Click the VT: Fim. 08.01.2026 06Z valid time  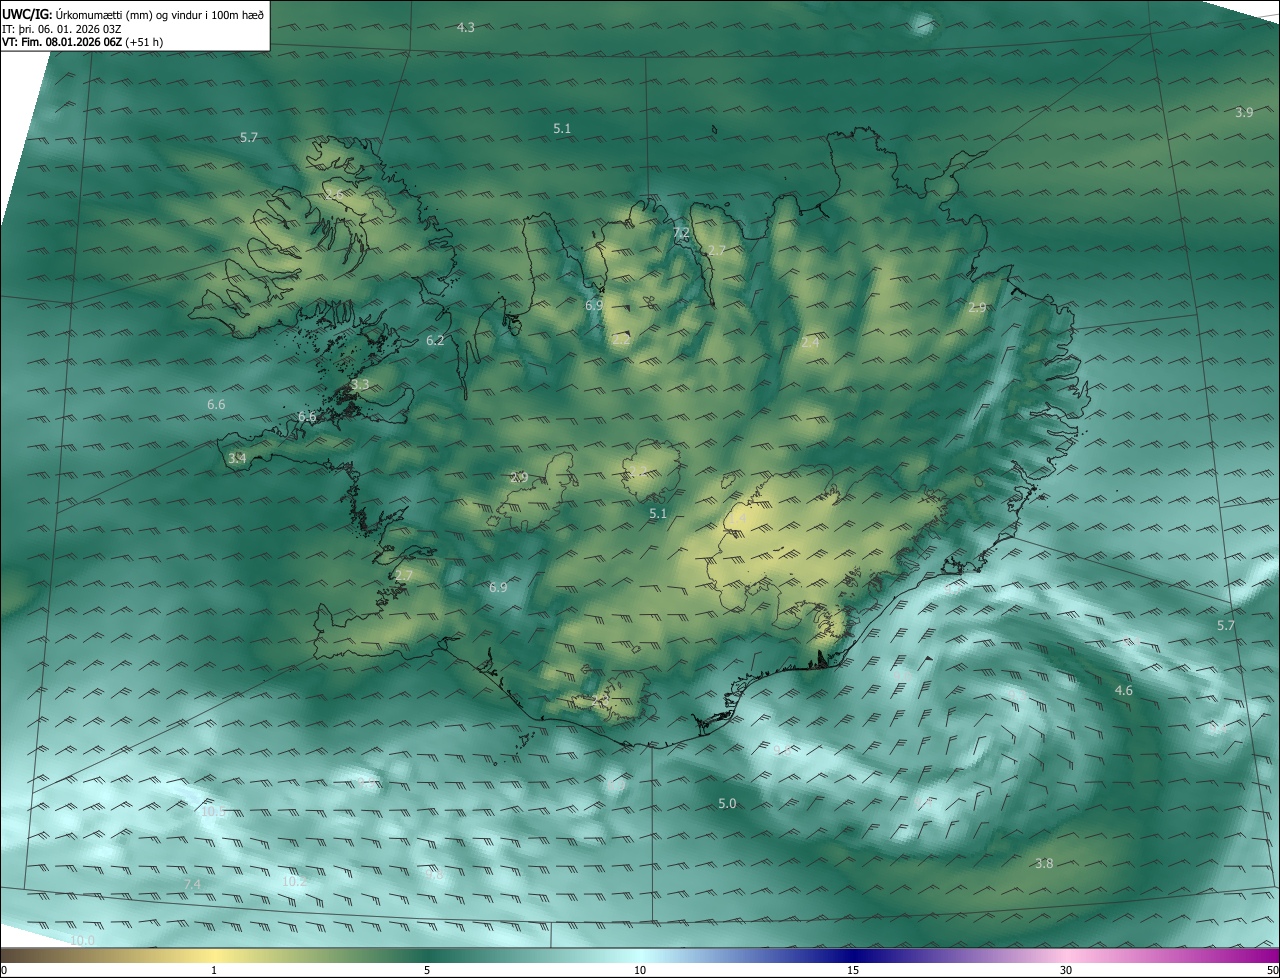[x=83, y=42]
